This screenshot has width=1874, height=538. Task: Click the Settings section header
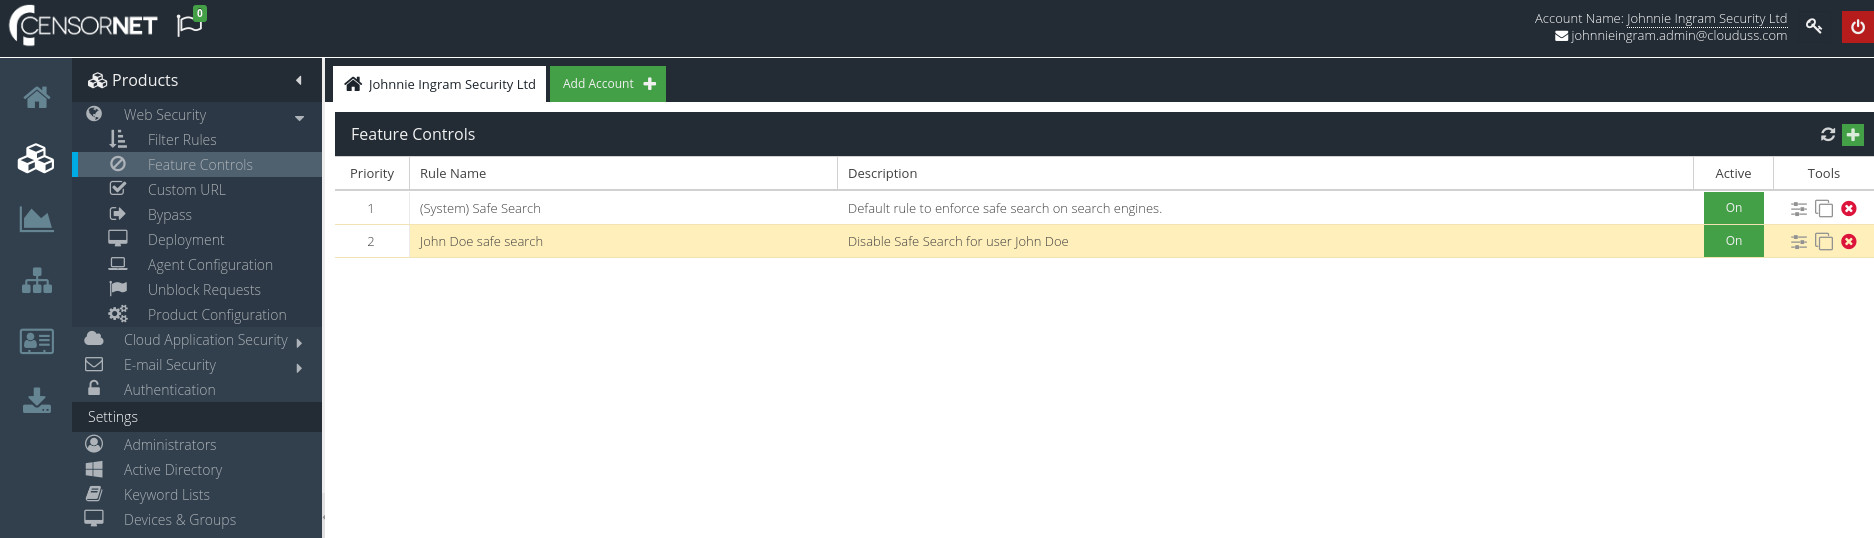(197, 417)
